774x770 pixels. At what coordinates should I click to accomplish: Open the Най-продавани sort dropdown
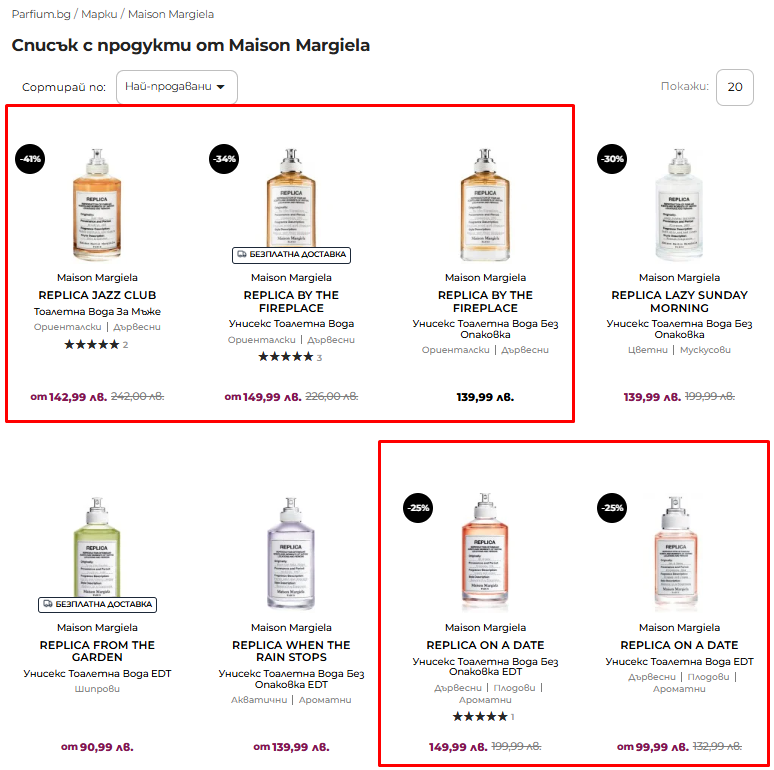[x=177, y=87]
